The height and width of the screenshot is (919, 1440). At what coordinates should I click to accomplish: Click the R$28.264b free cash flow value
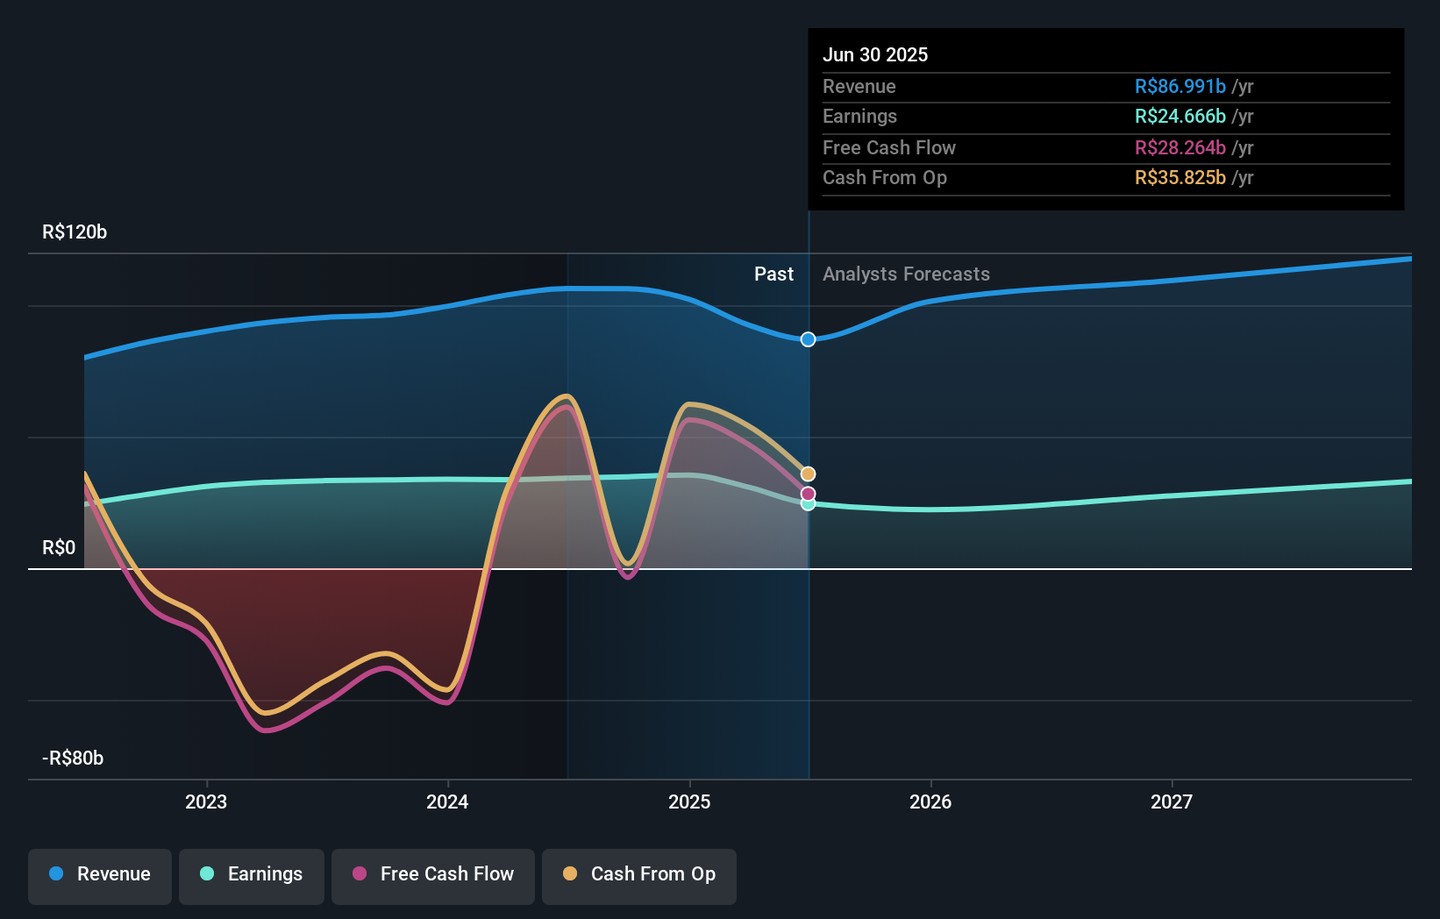pos(1180,148)
